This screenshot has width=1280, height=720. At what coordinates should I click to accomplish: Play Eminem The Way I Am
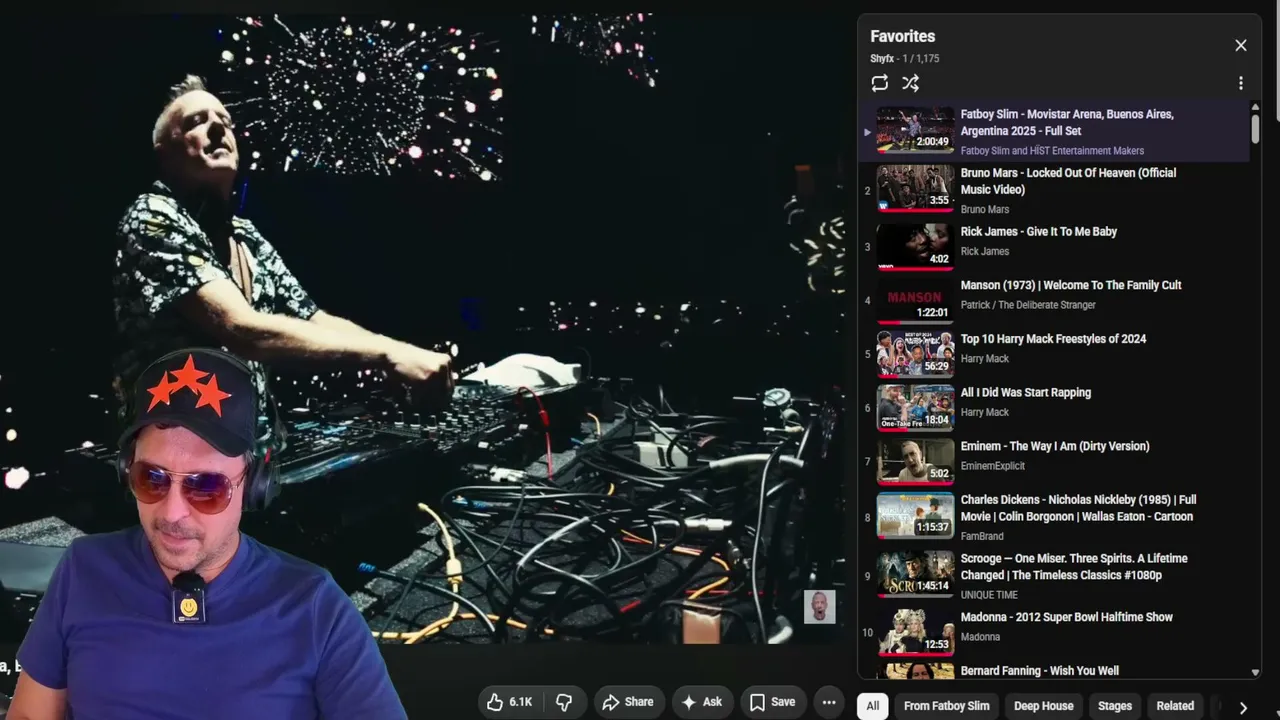[1055, 446]
